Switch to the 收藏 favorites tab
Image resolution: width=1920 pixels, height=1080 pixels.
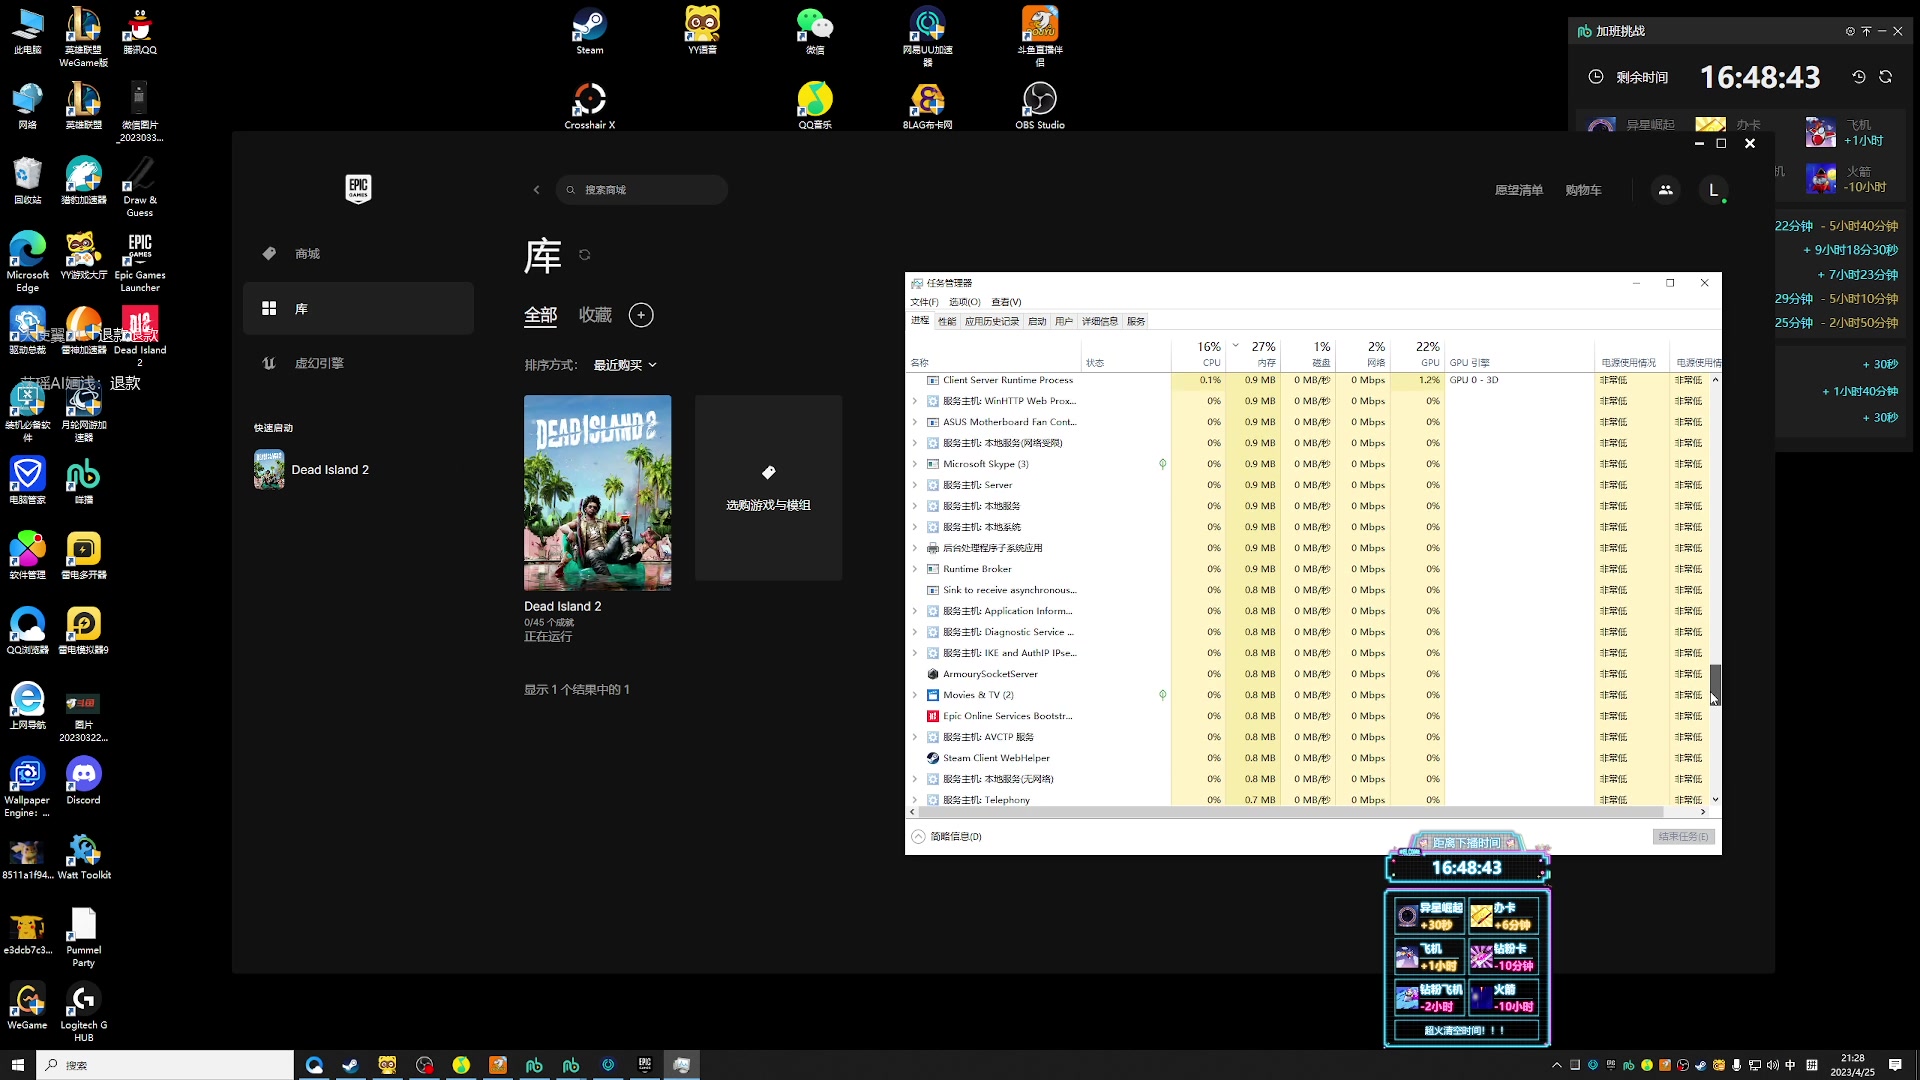[595, 315]
